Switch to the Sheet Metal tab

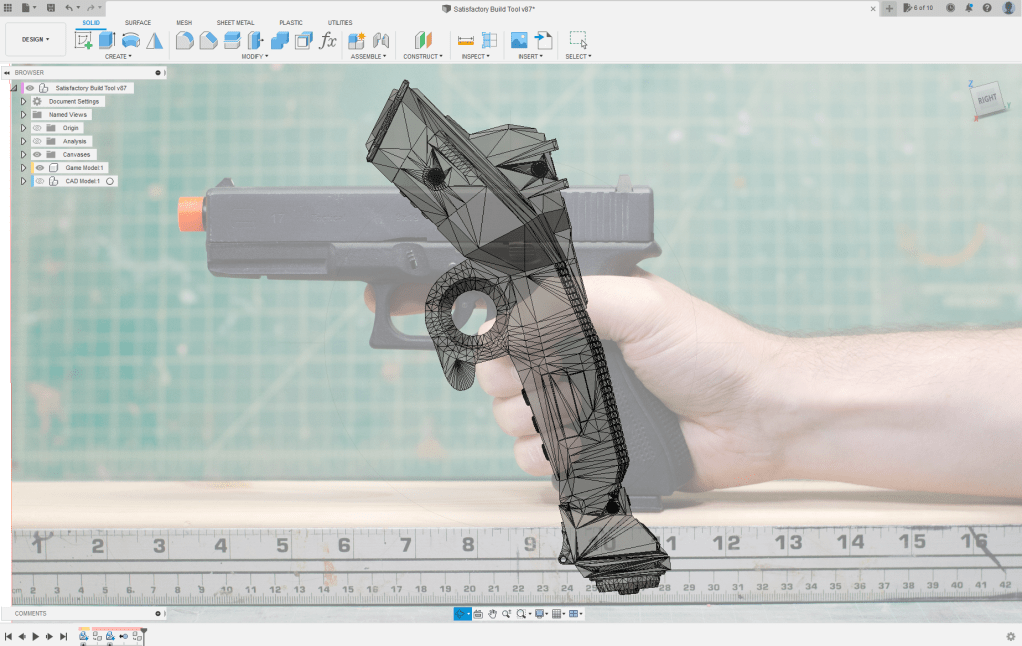pos(235,22)
